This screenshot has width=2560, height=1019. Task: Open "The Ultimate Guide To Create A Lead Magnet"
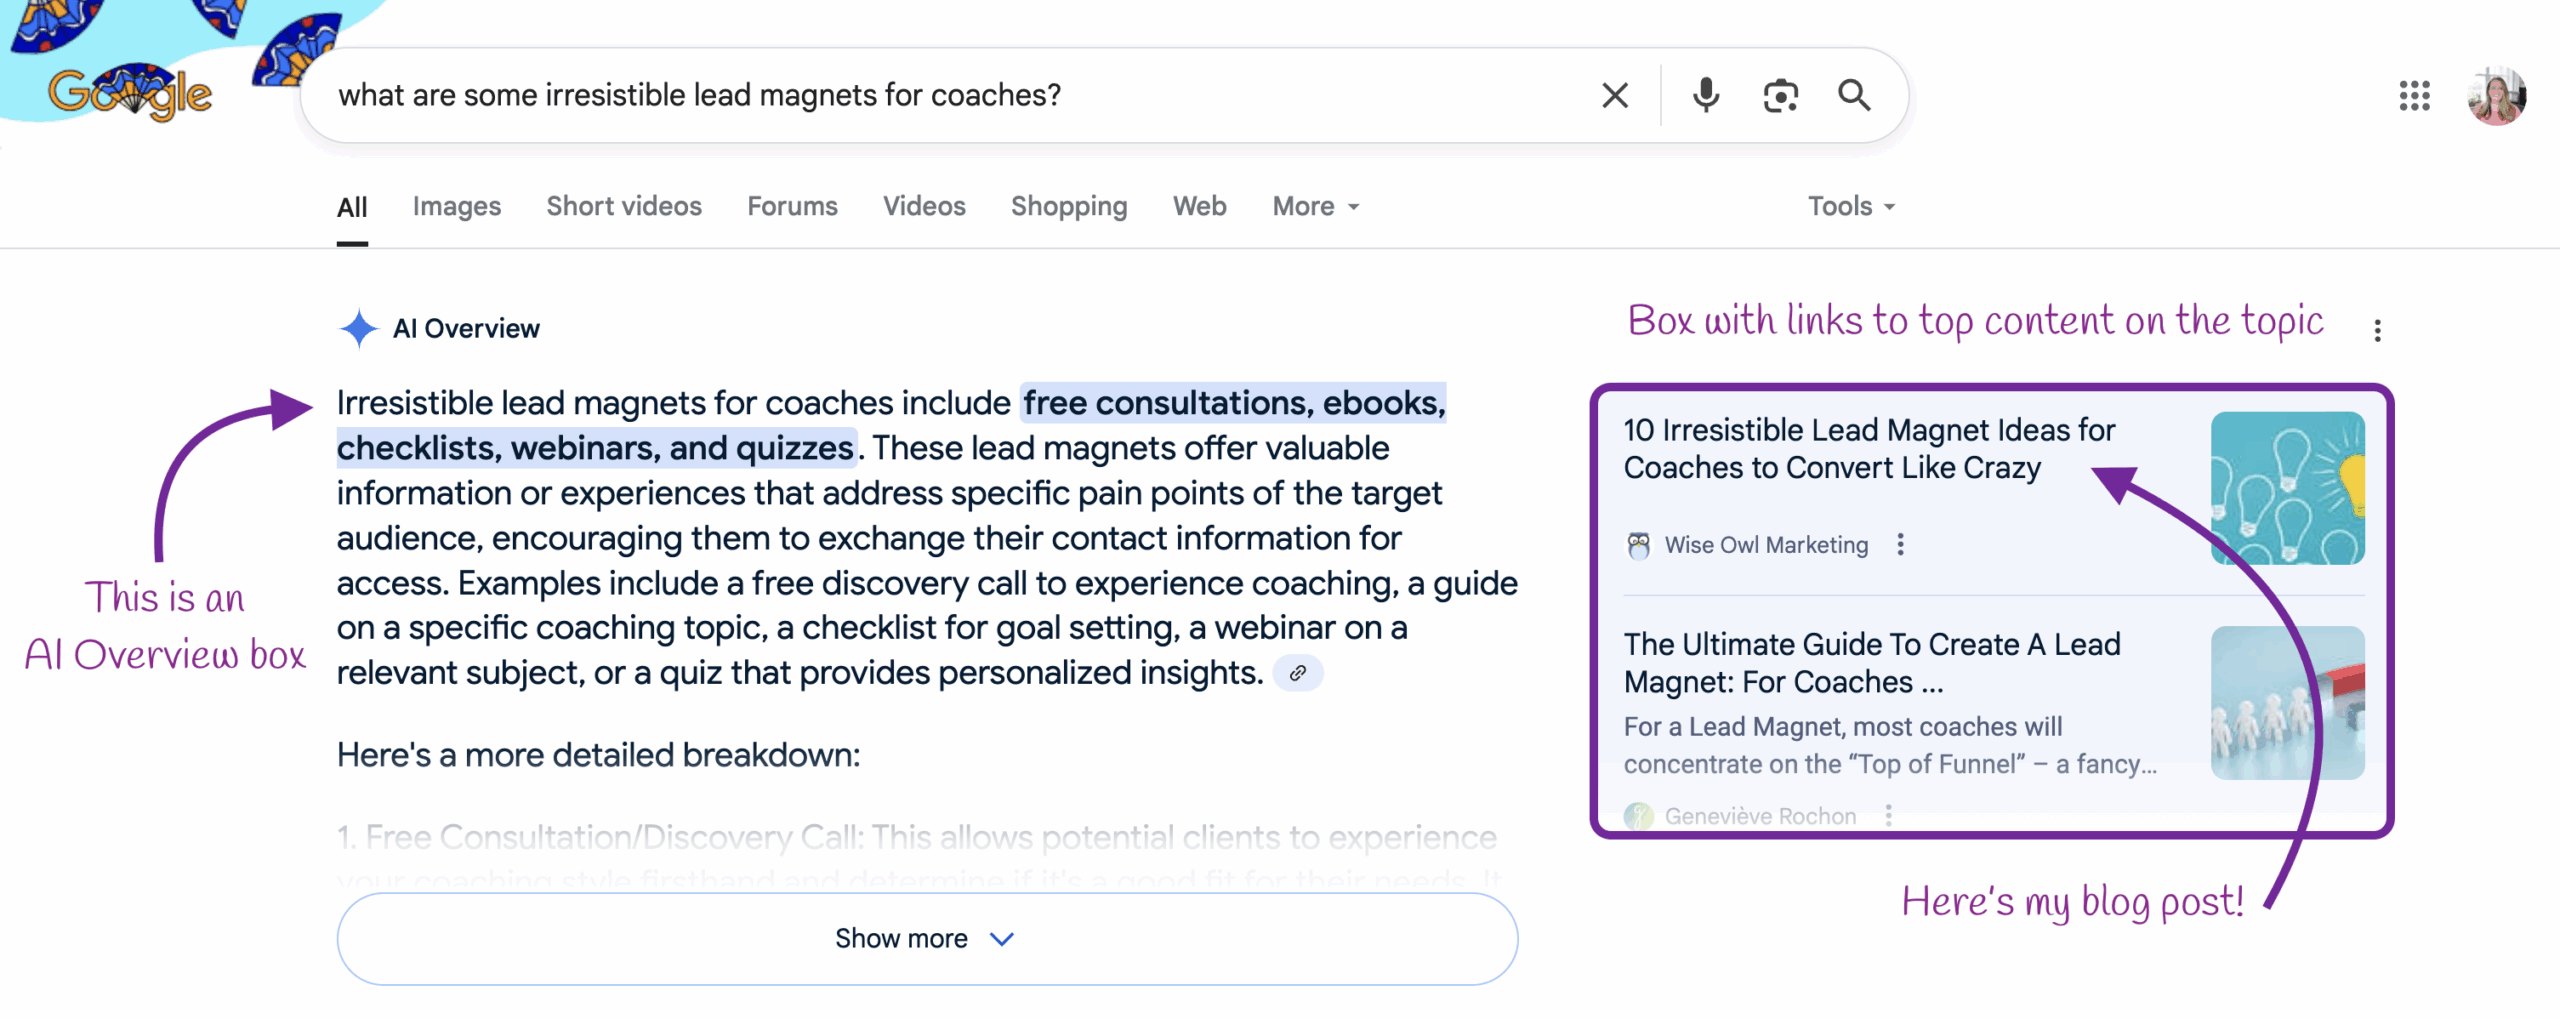[x=1872, y=663]
